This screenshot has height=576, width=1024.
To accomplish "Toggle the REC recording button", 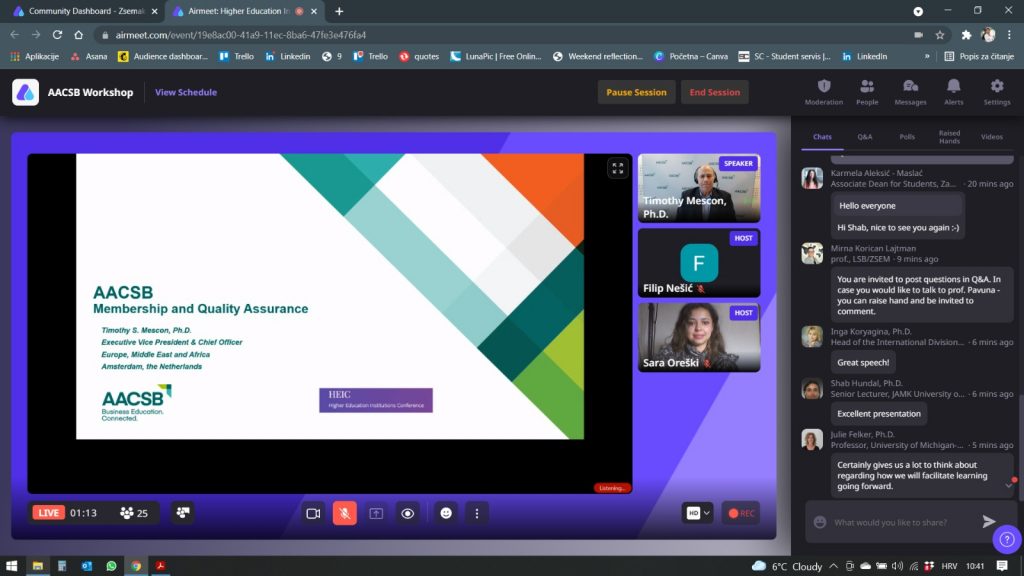I will [741, 513].
